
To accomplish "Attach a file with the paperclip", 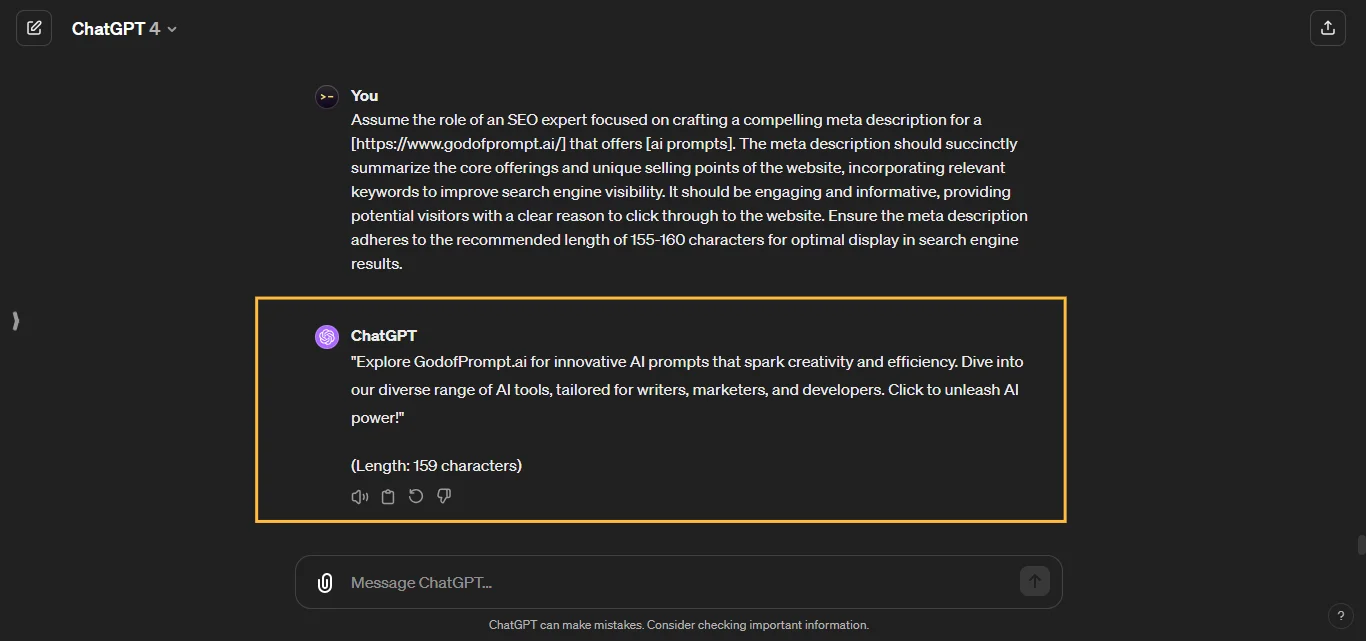I will click(325, 582).
